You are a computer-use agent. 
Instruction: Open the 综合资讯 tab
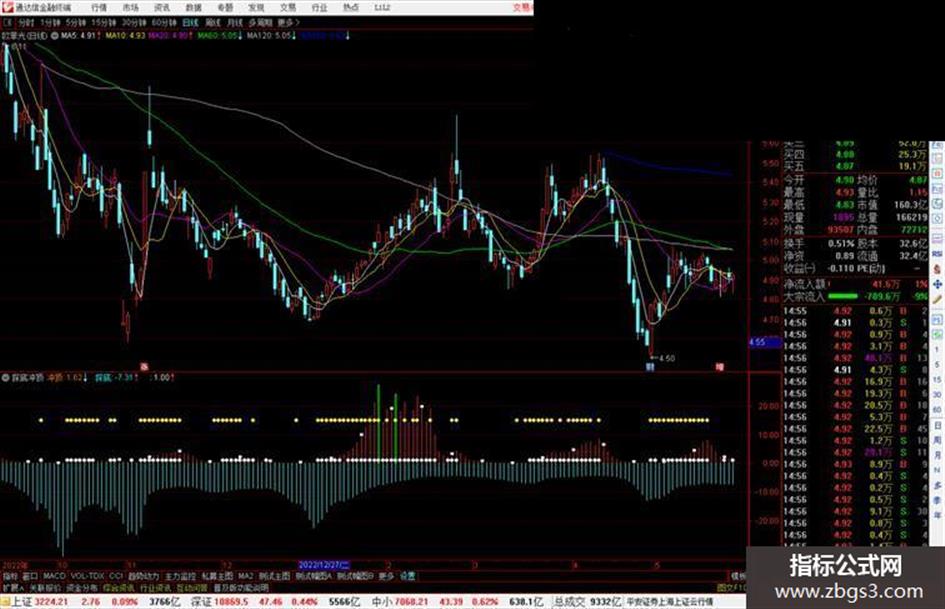(118, 587)
